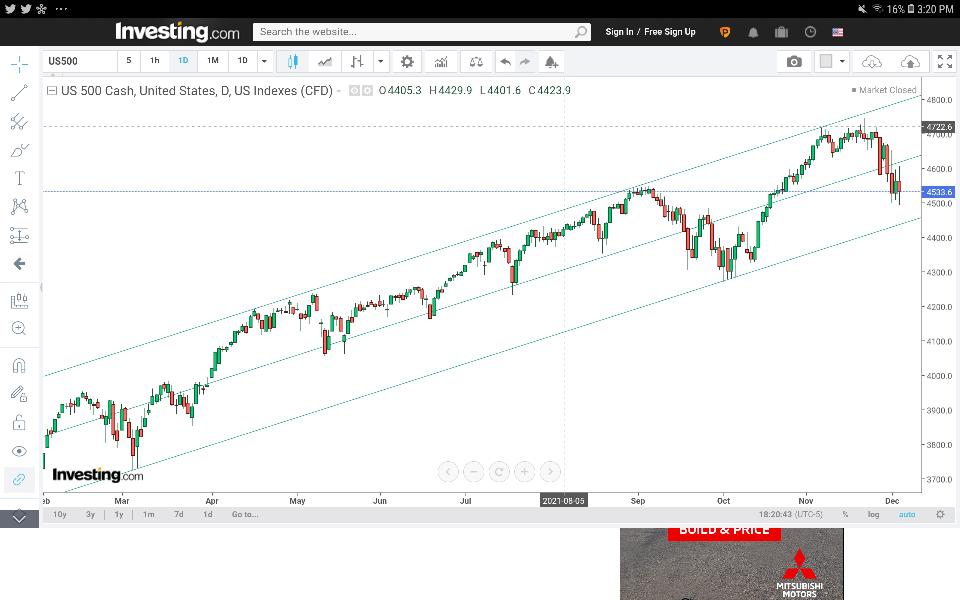
Task: Click the compare symbols scale icon
Action: click(x=476, y=61)
